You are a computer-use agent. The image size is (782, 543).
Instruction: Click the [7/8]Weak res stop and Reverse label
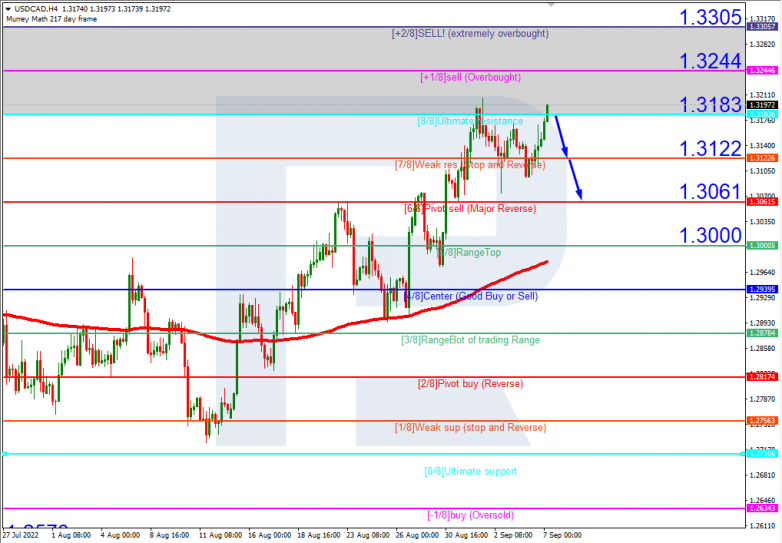(x=470, y=165)
